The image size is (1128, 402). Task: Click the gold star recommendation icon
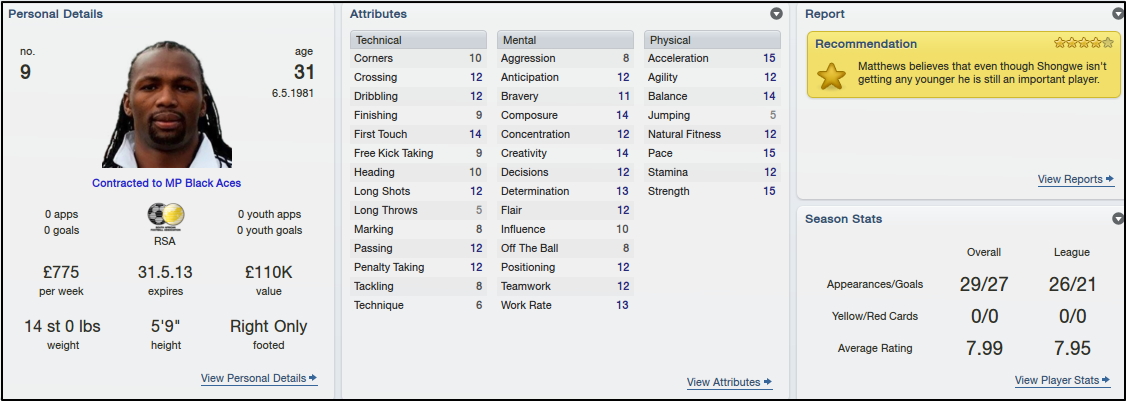tap(831, 76)
